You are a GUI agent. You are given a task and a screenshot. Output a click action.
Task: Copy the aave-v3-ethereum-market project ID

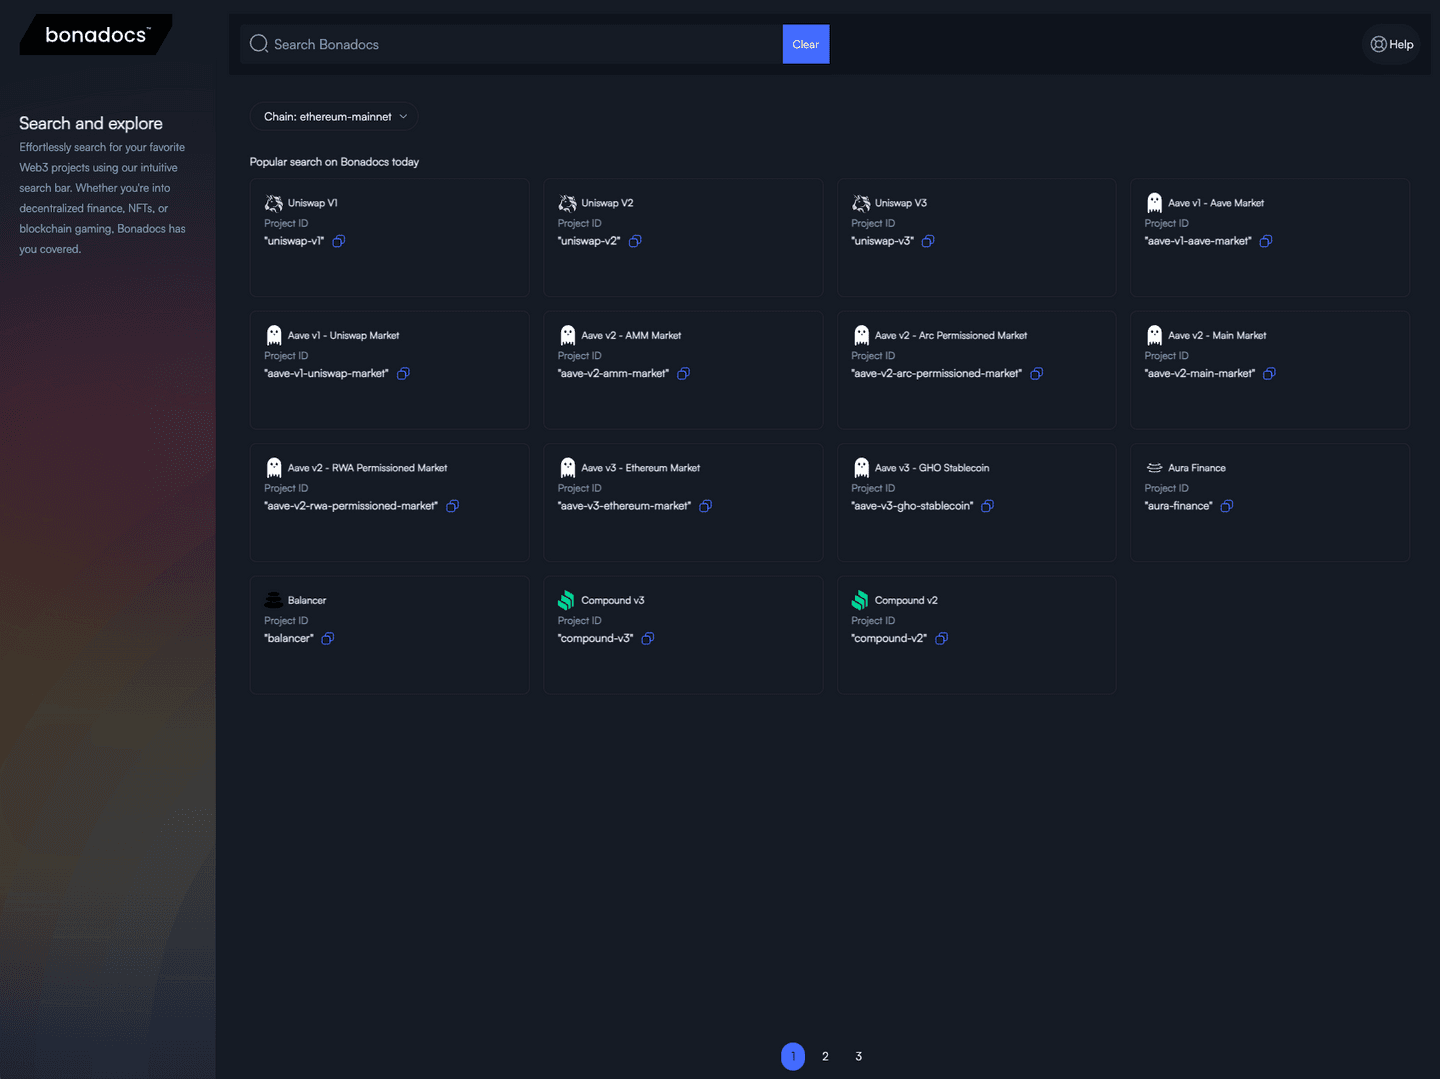point(706,506)
